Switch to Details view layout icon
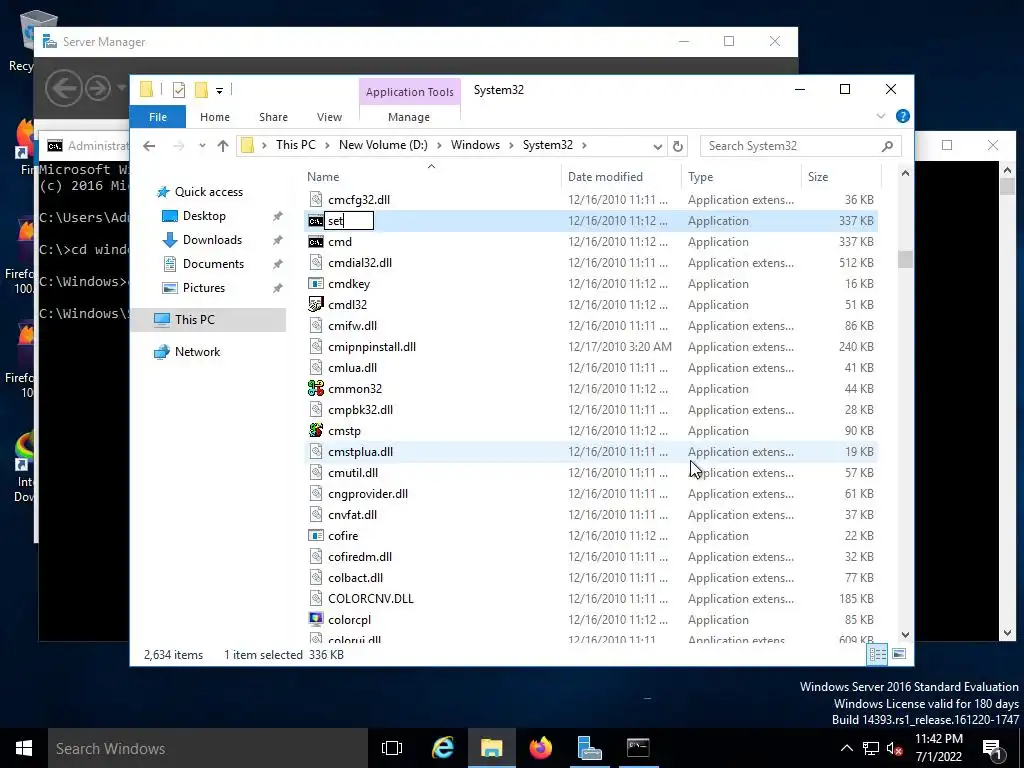This screenshot has height=768, width=1024. (x=877, y=654)
